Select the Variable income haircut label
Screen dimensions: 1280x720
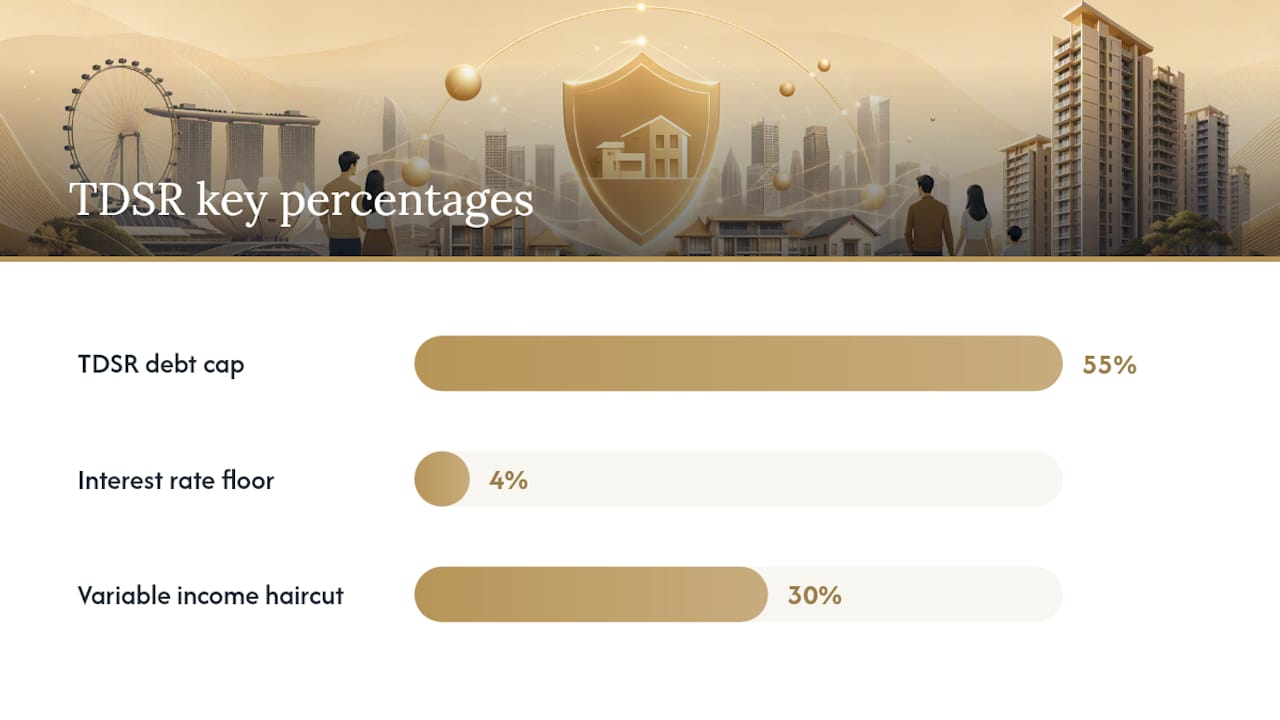click(x=211, y=596)
